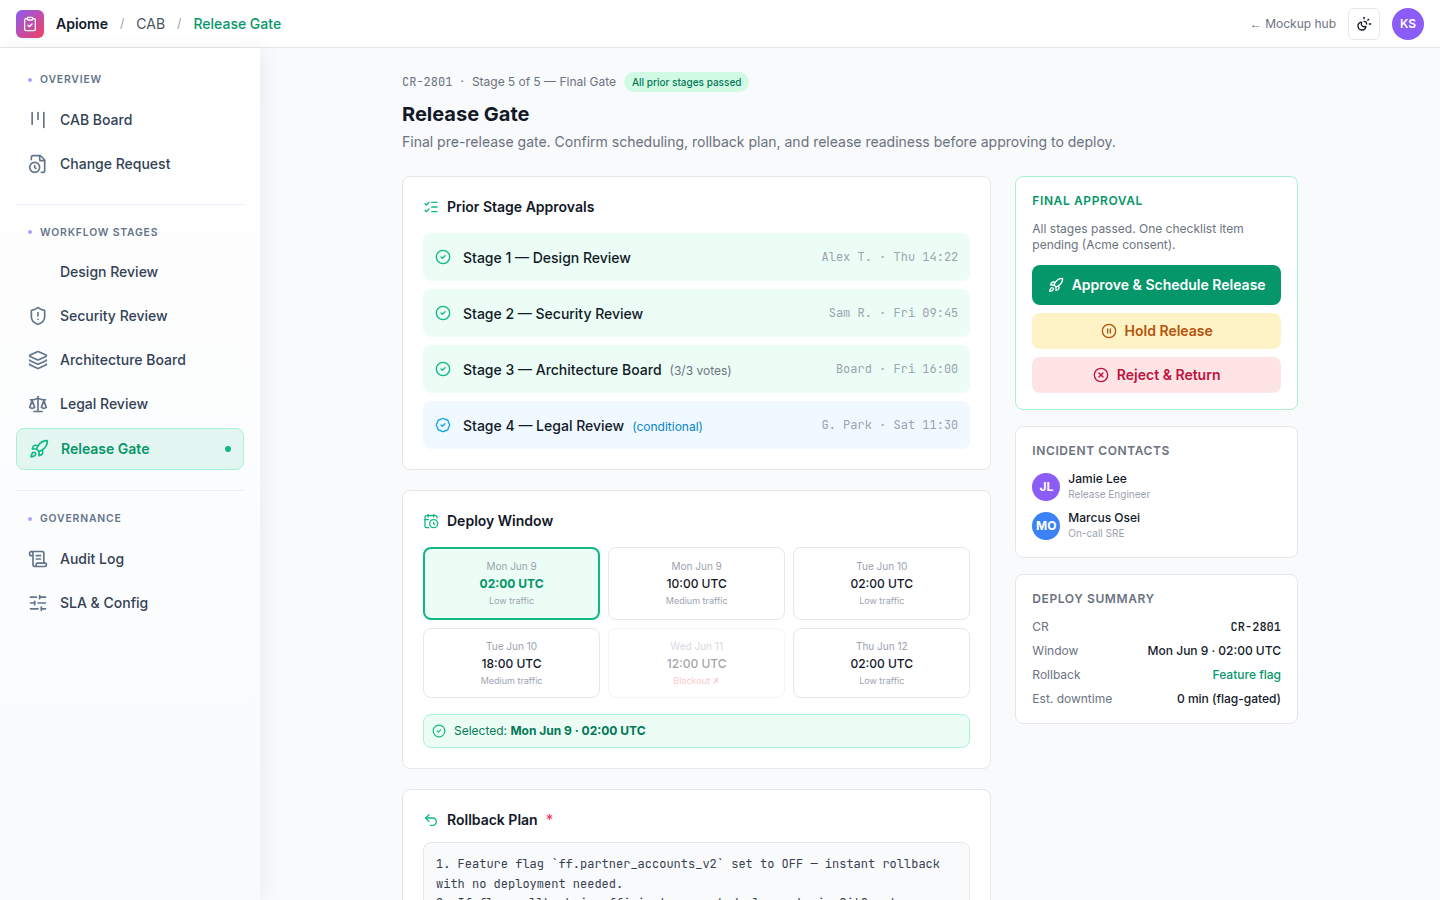Image resolution: width=1440 pixels, height=900 pixels.
Task: Click the Change Request sidebar icon
Action: pyautogui.click(x=38, y=164)
